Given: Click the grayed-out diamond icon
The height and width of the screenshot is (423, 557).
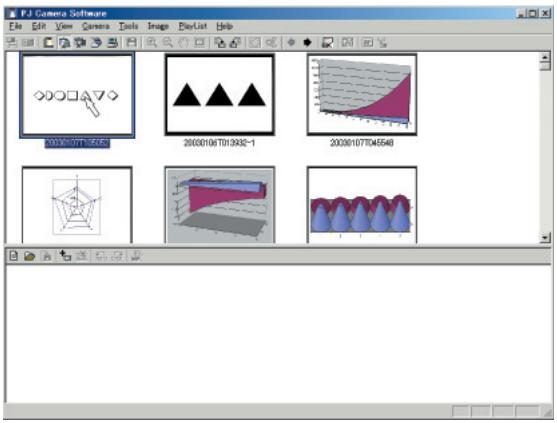Looking at the screenshot, I should tap(291, 43).
